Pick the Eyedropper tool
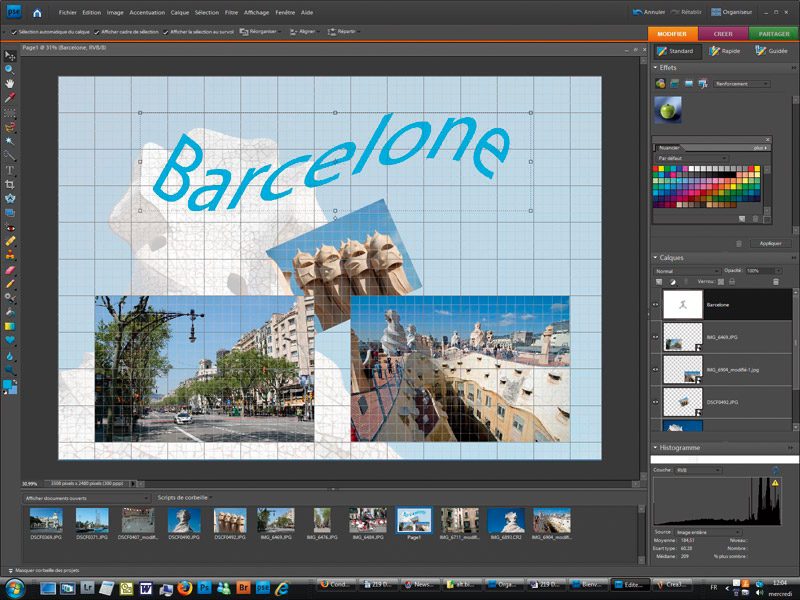Screen dimensions: 800x600 9,98
